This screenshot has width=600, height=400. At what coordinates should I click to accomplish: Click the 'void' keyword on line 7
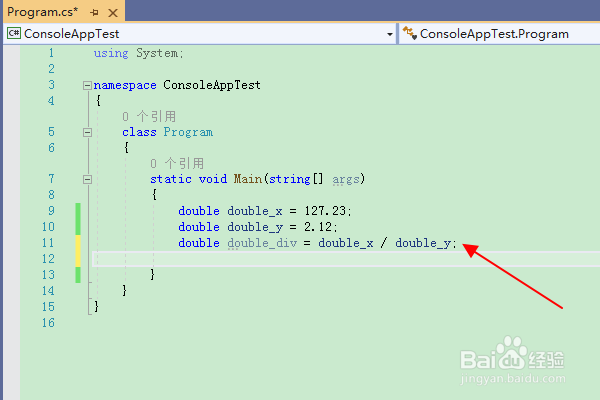[x=213, y=179]
